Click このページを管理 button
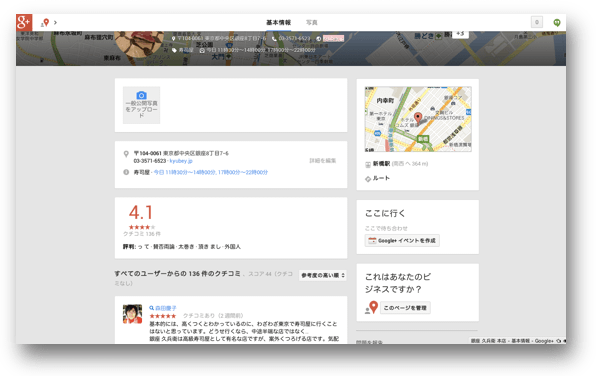 [x=405, y=308]
